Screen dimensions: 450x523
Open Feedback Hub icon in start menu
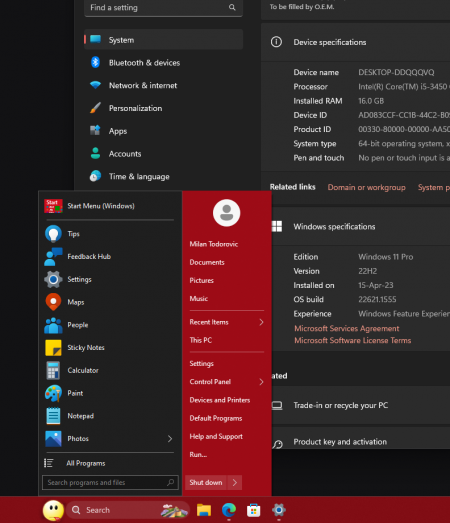tap(53, 256)
